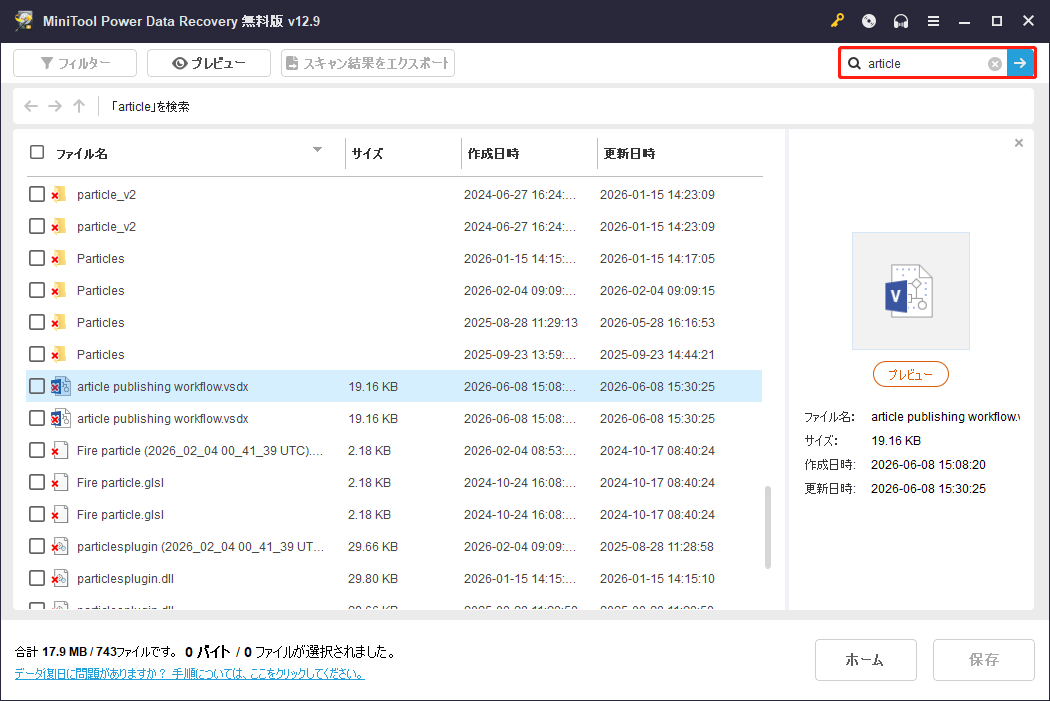
Task: Check the Particles 2026-01-15 14:15 row checkbox
Action: coord(37,258)
